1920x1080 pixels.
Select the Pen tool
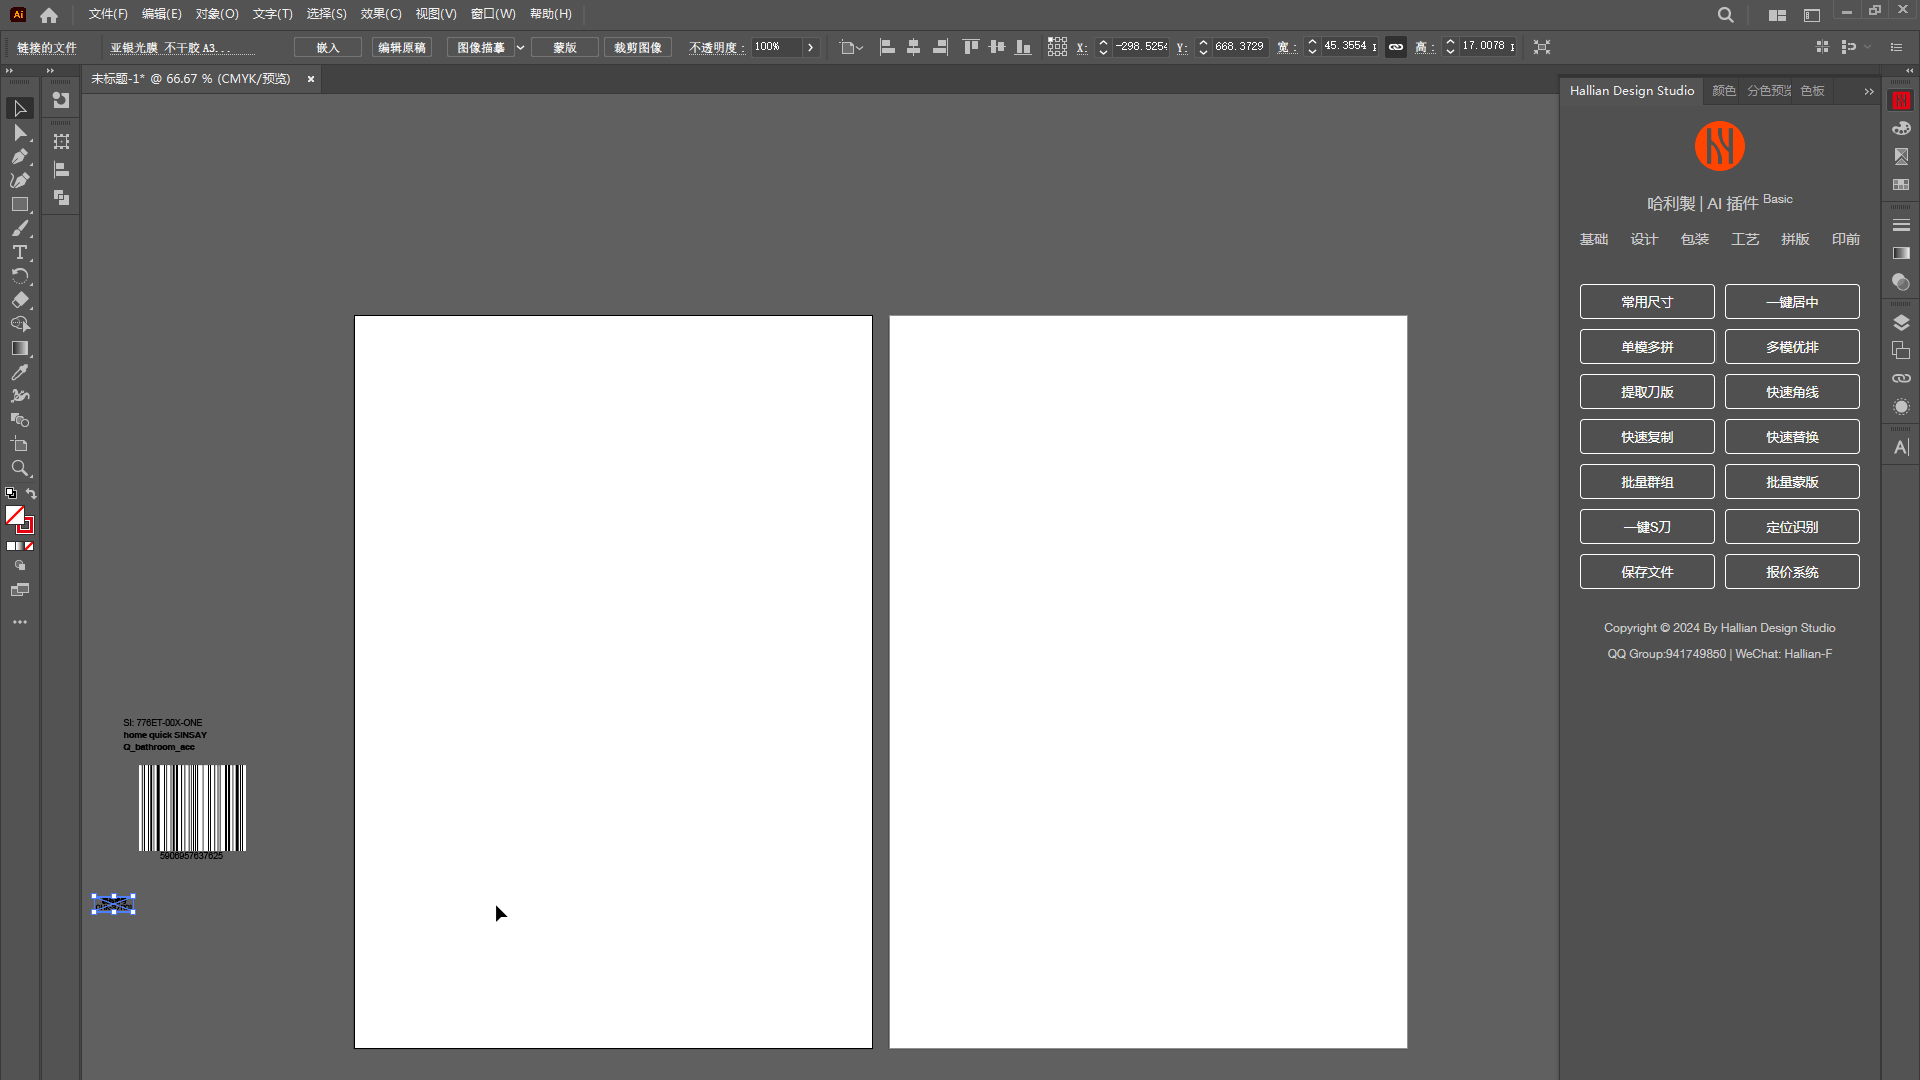point(20,156)
